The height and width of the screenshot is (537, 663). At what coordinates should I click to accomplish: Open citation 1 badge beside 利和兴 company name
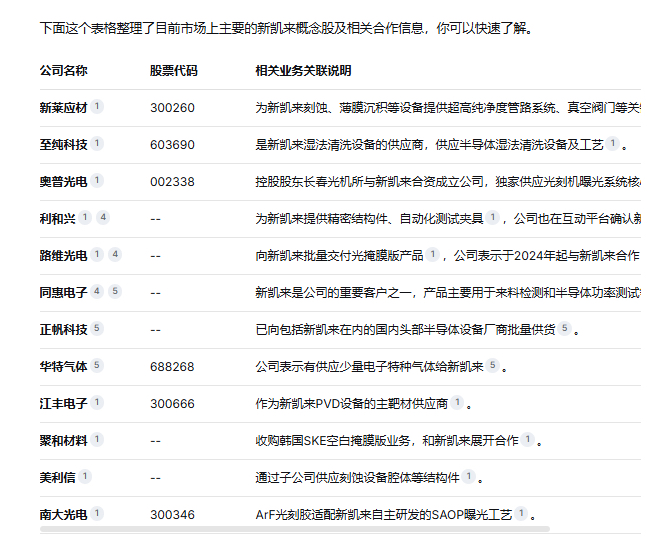pos(85,218)
